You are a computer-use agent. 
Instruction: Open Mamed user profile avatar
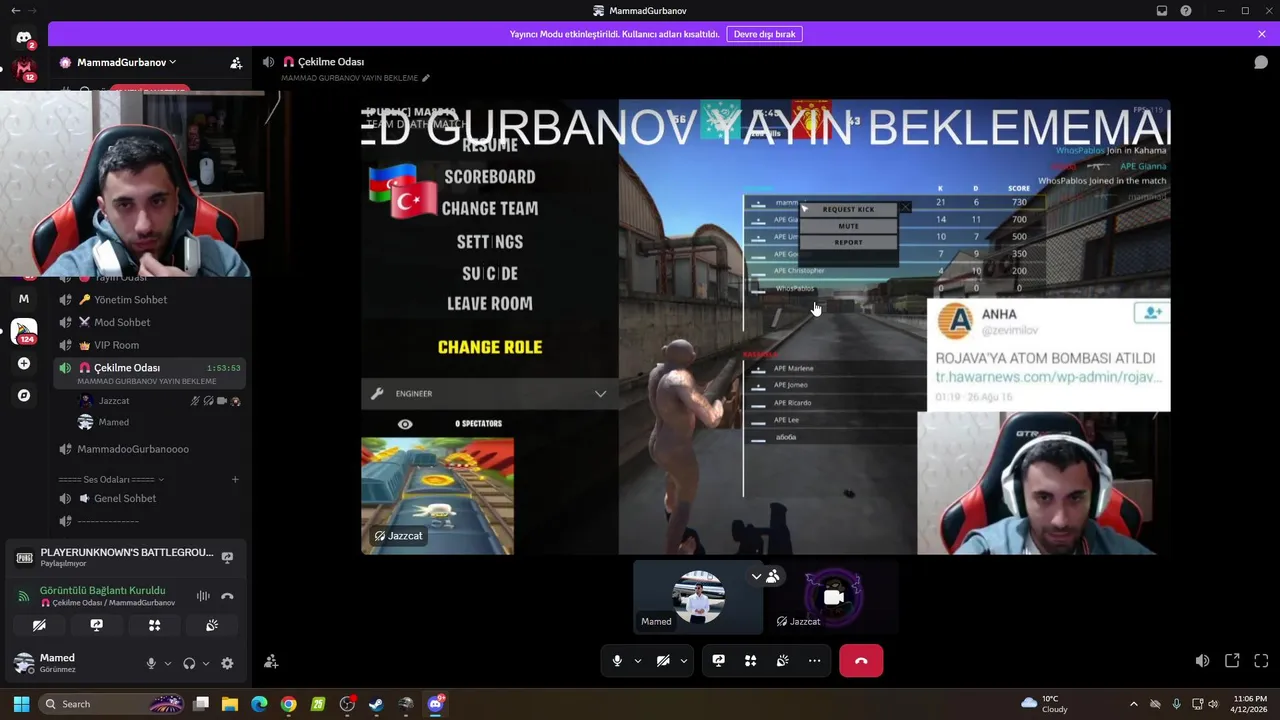24,662
